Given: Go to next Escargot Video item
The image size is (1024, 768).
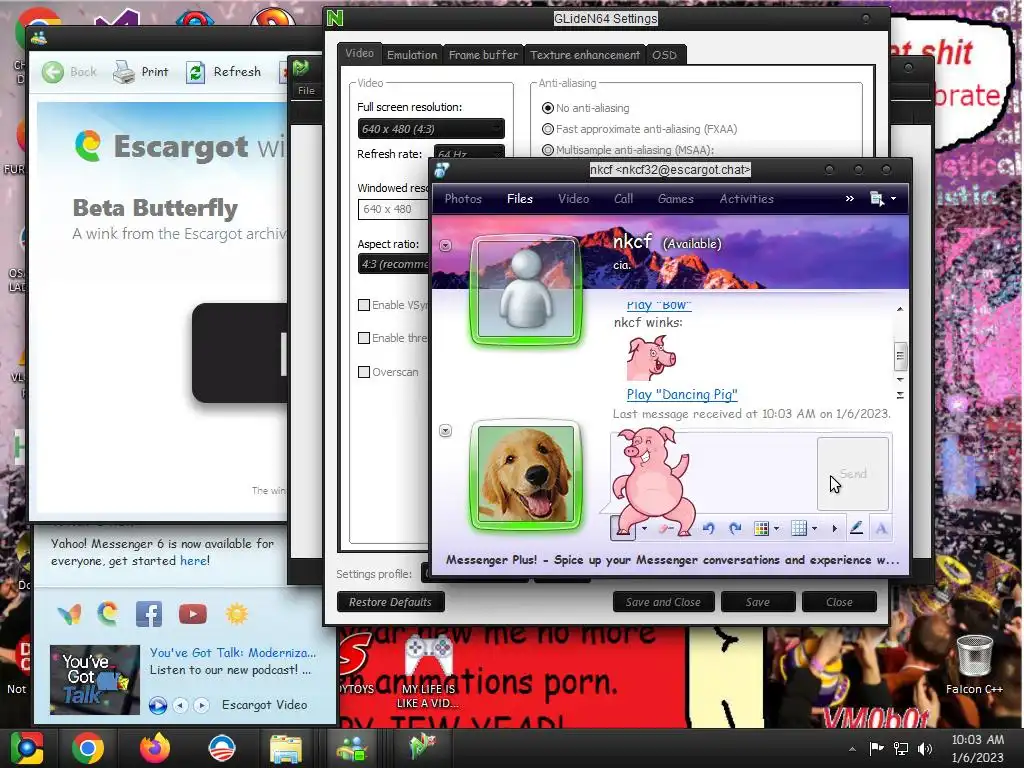Looking at the screenshot, I should 202,705.
